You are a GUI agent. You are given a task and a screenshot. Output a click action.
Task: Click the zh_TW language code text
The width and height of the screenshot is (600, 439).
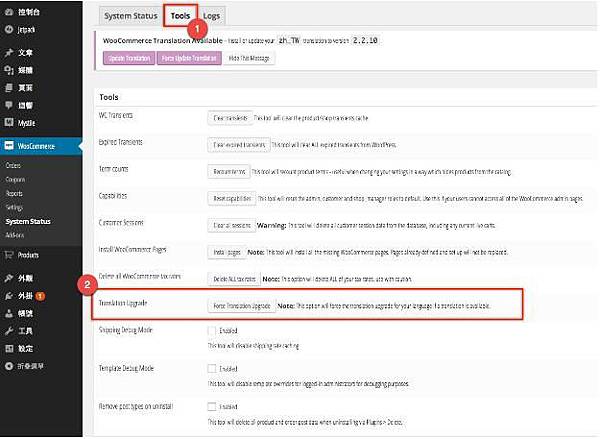point(289,40)
